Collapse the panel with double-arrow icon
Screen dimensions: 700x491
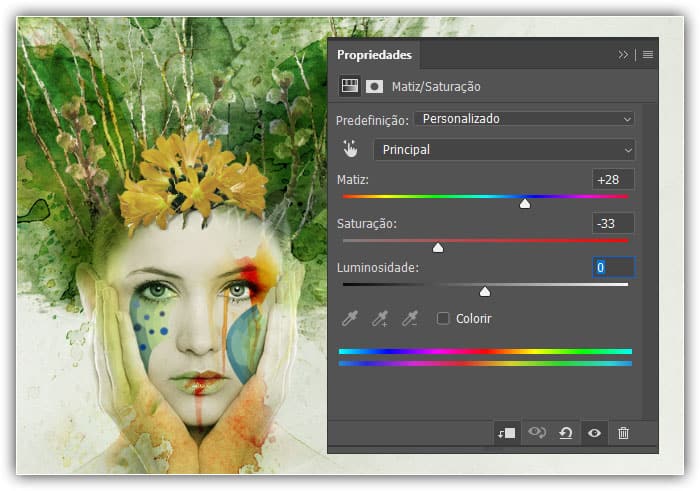click(623, 54)
